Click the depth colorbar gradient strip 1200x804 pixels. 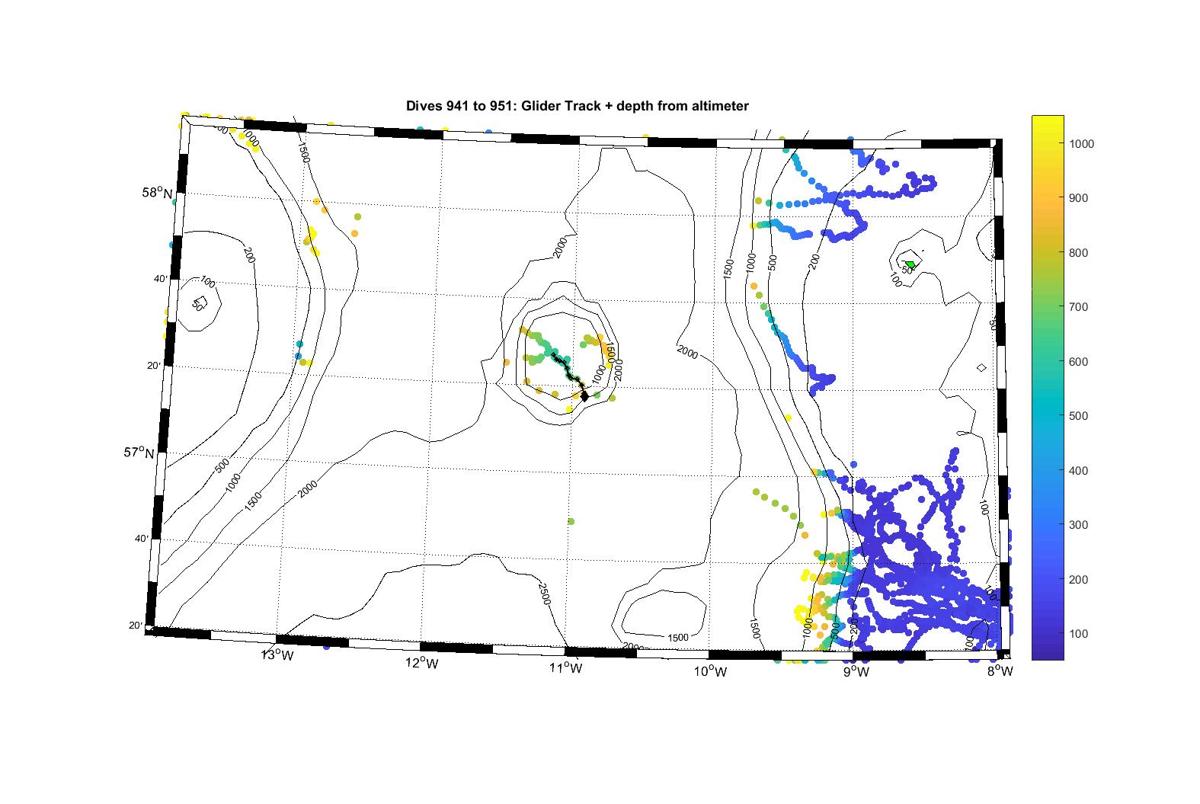(x=1047, y=387)
